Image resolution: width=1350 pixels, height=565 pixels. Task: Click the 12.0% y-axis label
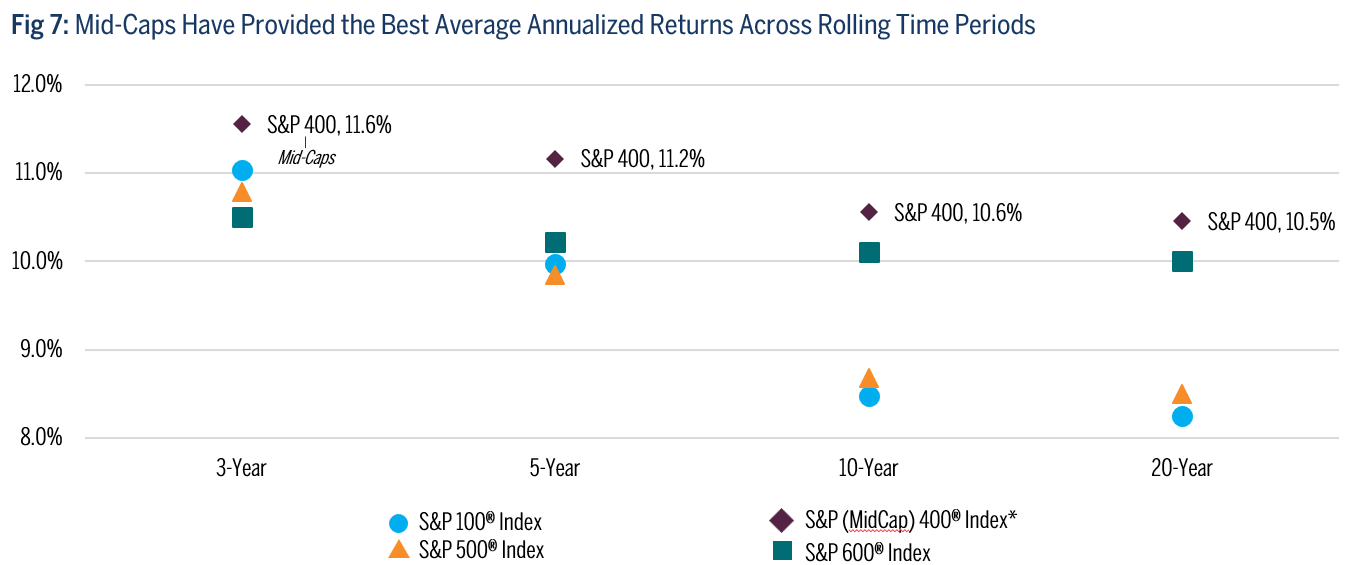coord(37,85)
